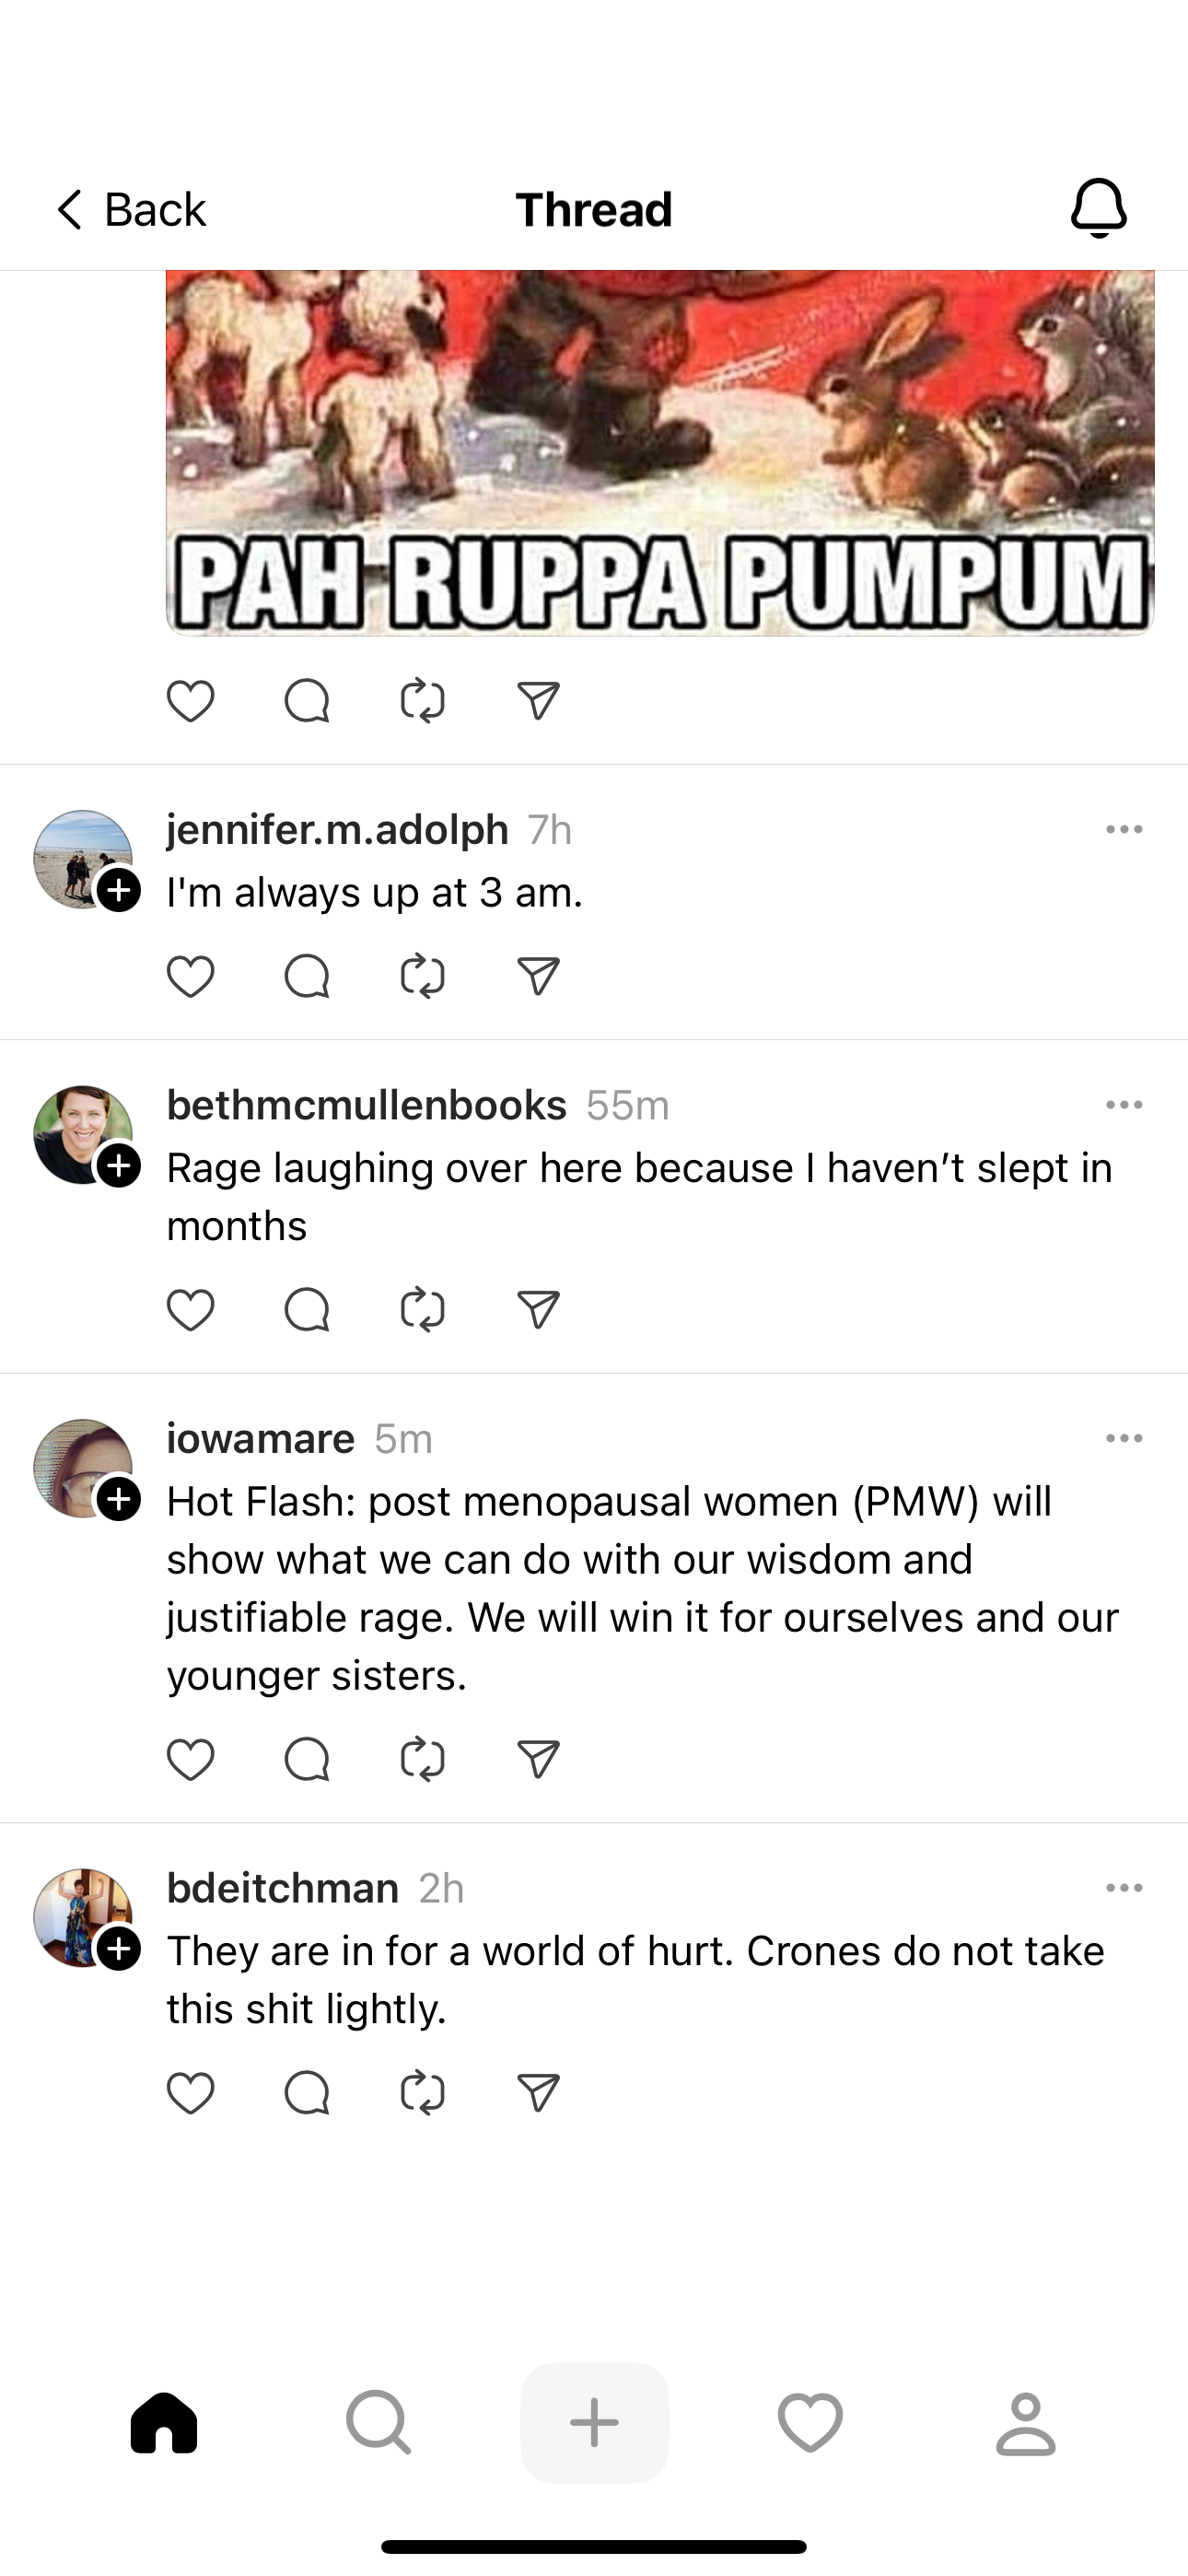
Task: Like the bethmcmullenbooks comment
Action: pyautogui.click(x=190, y=1310)
